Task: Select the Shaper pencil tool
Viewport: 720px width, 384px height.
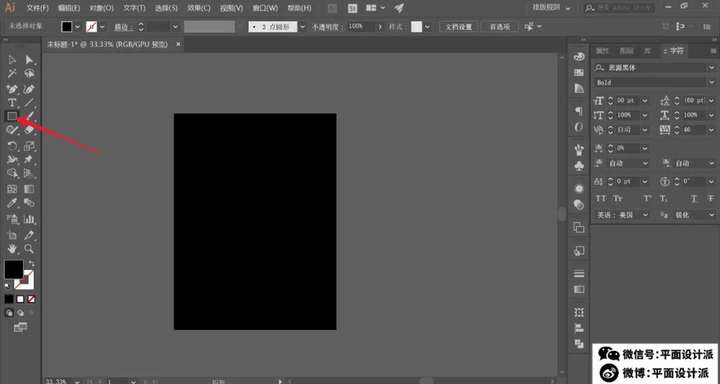Action: [12, 130]
